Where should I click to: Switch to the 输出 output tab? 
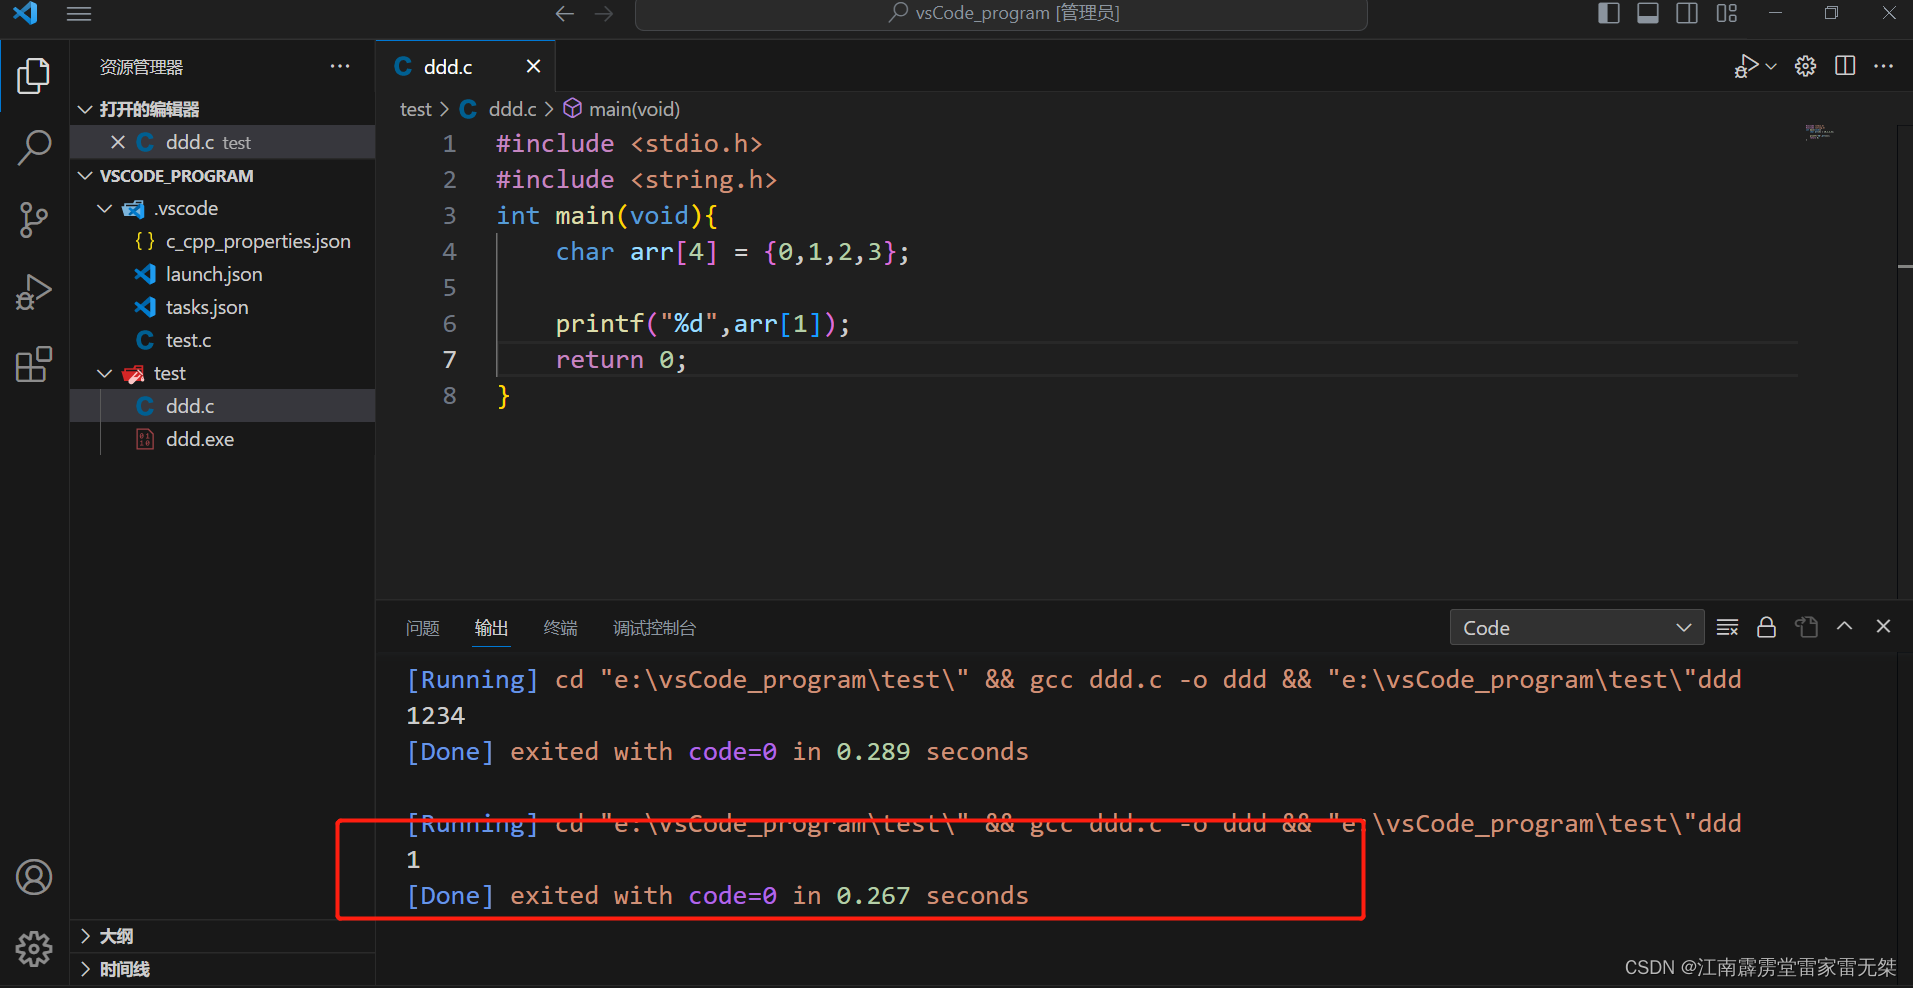(x=491, y=628)
